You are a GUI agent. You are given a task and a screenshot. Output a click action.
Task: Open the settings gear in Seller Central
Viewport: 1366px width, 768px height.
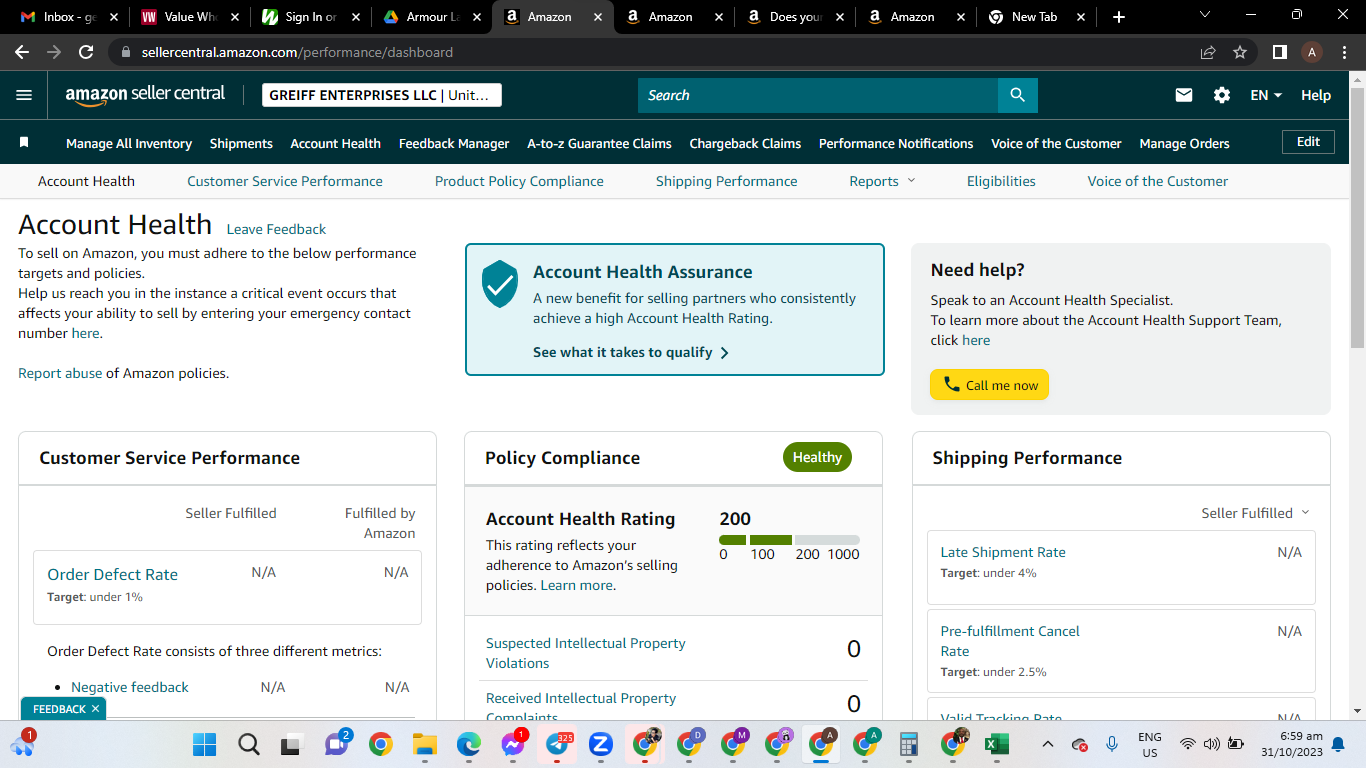click(x=1222, y=95)
